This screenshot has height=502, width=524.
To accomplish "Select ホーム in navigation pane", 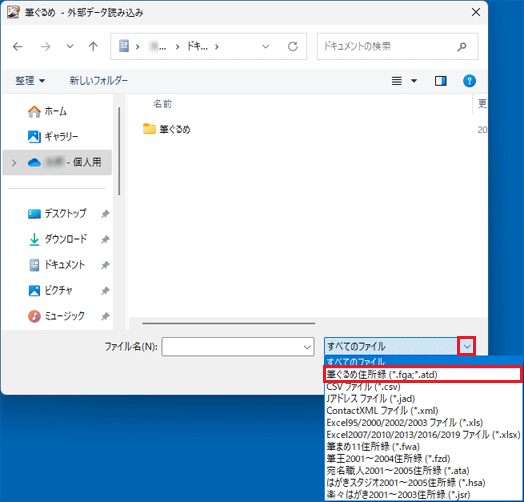I will tap(47, 111).
